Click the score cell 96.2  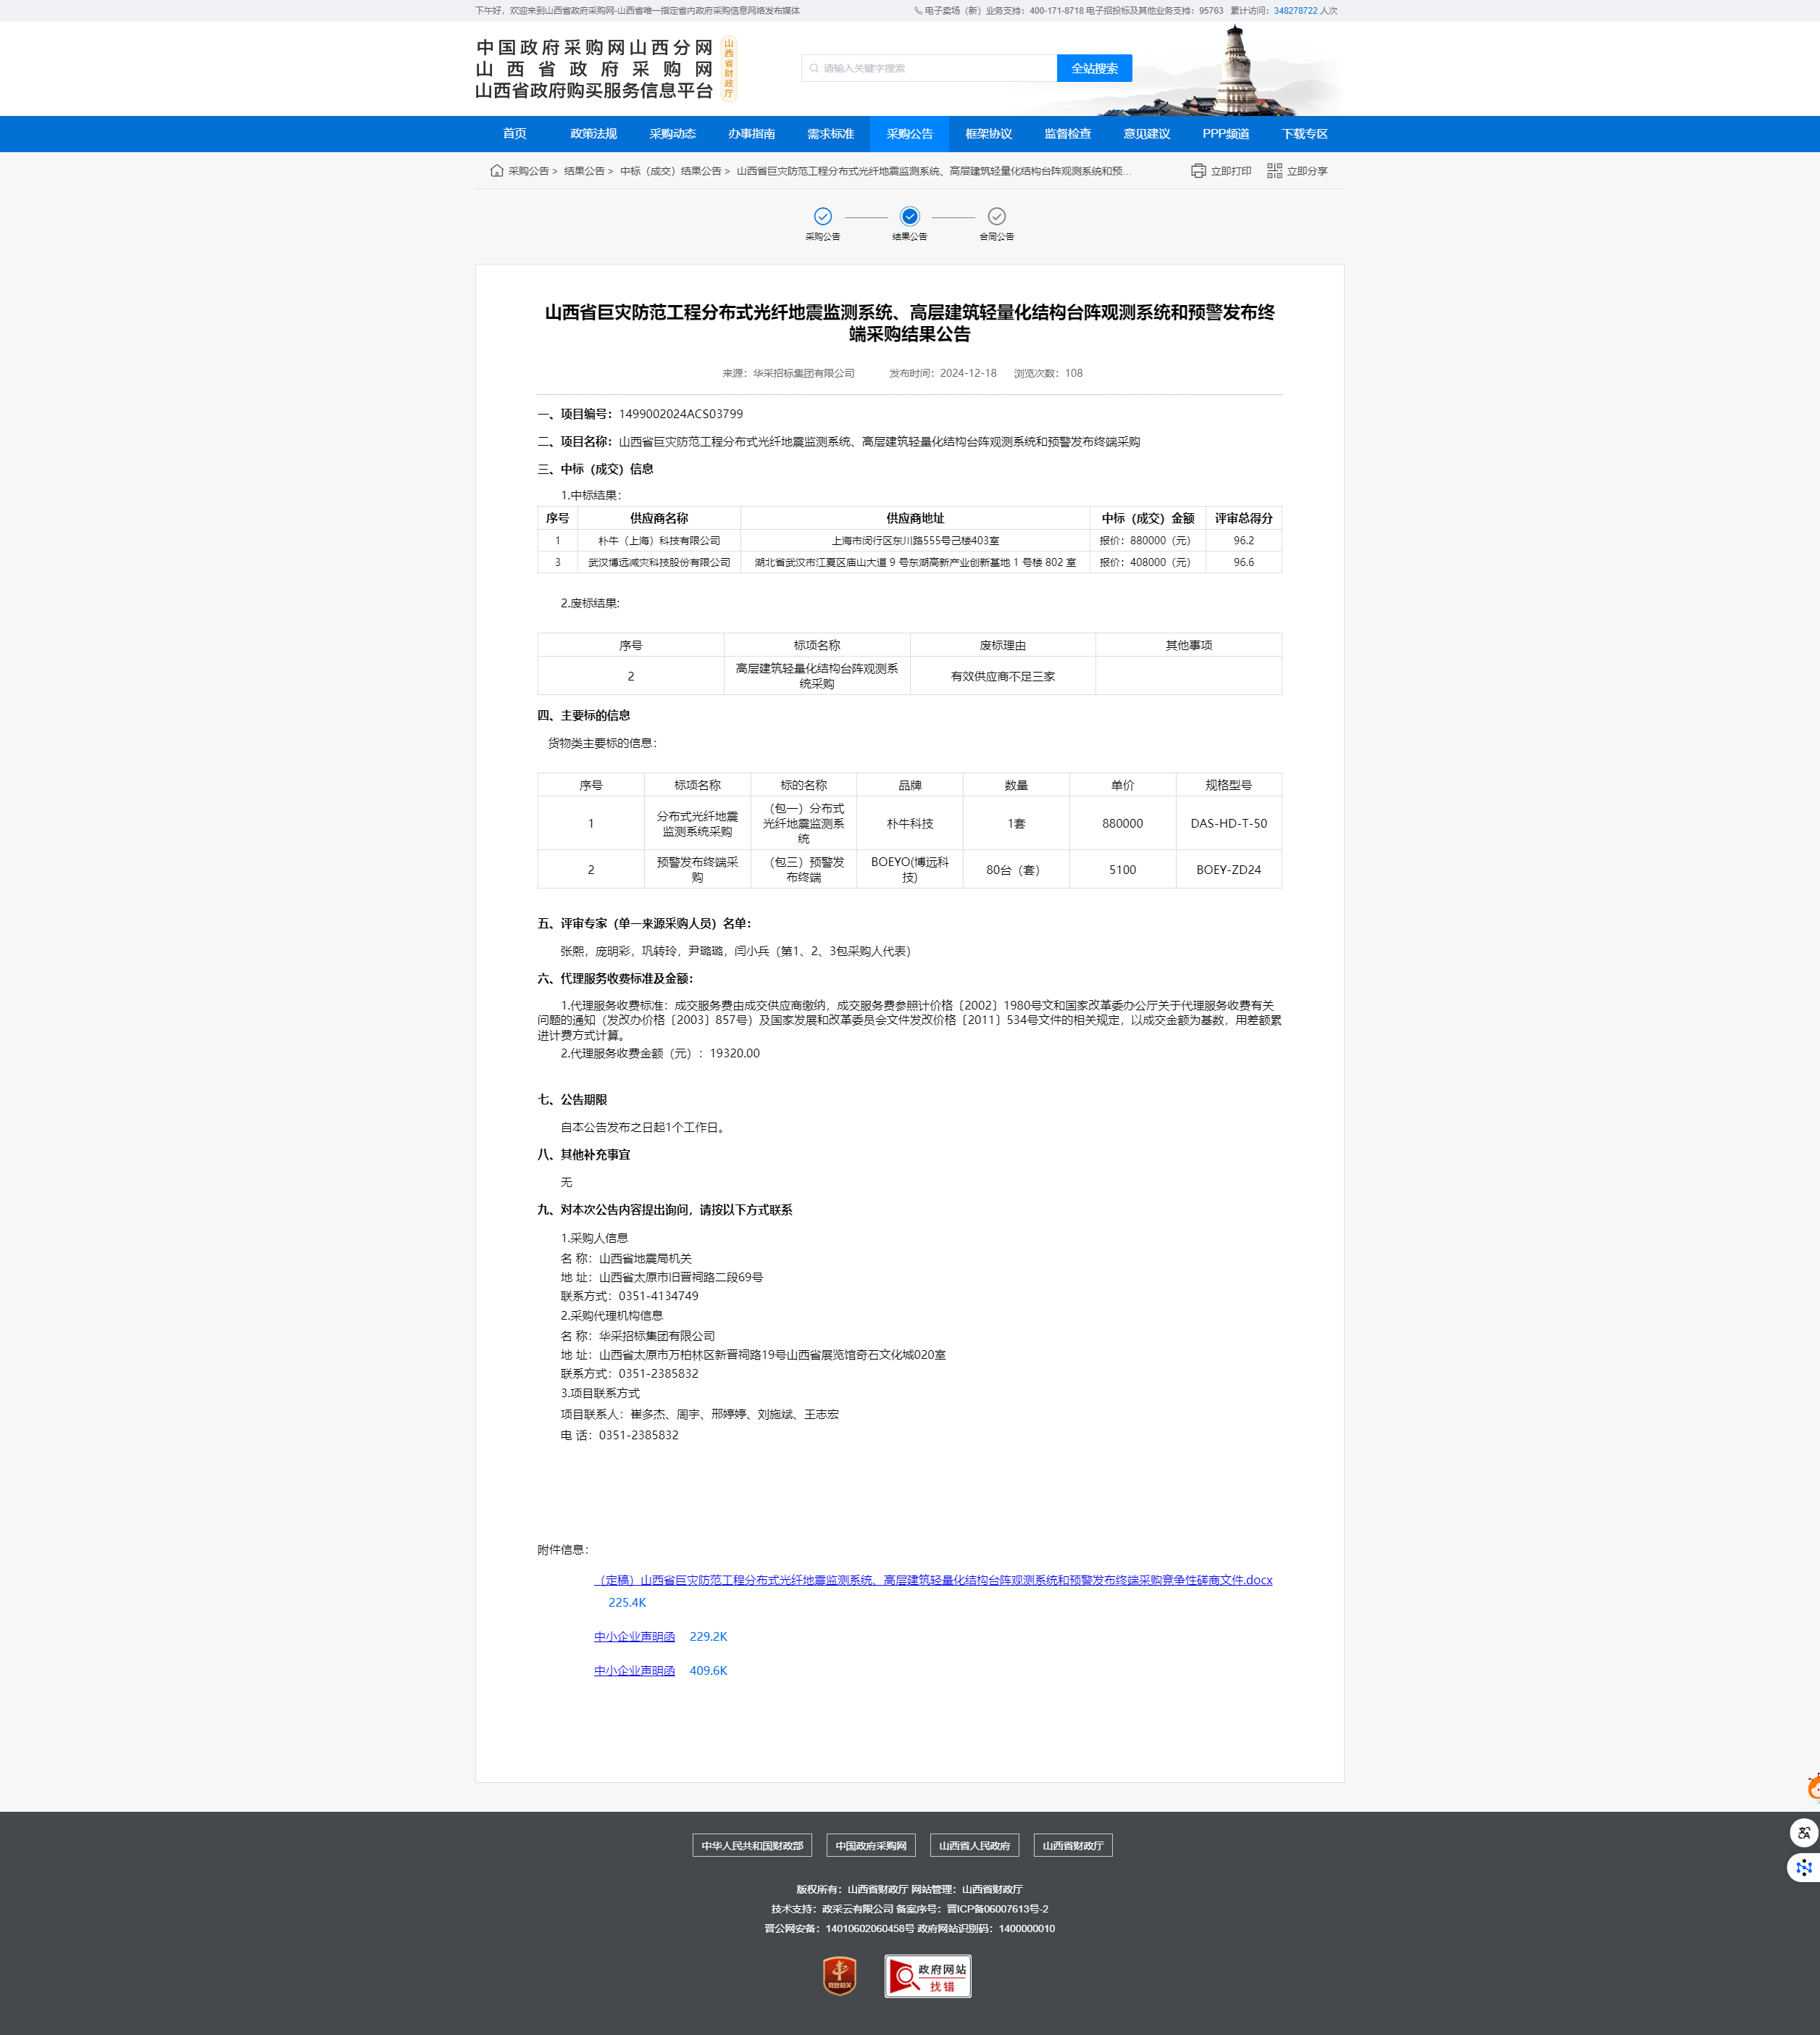coord(1244,541)
